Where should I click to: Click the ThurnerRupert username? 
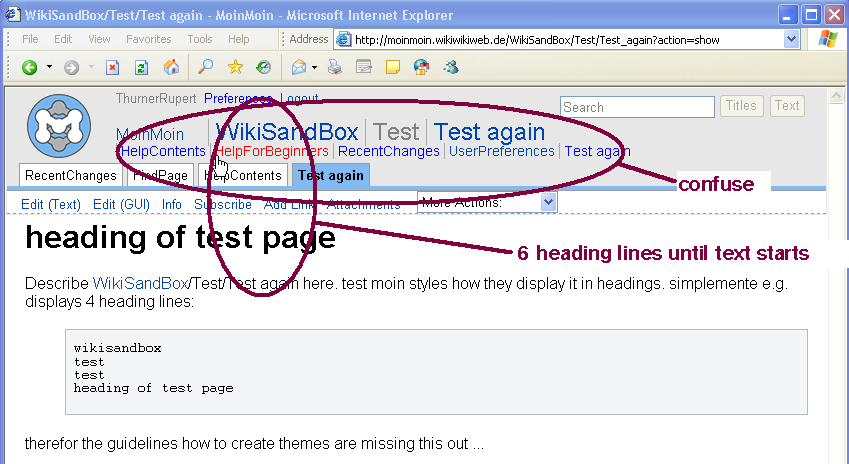[x=156, y=99]
